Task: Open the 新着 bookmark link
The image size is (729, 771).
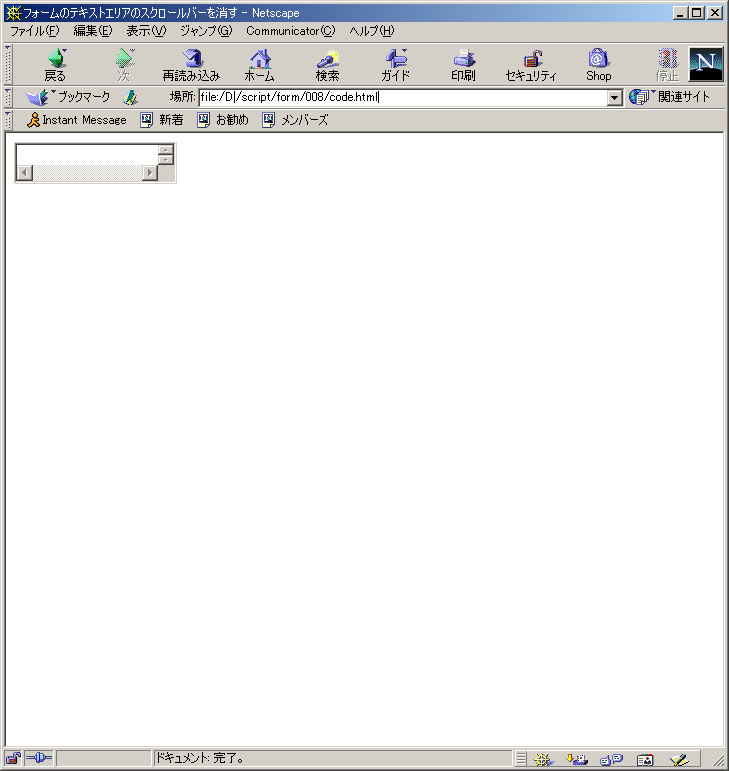Action: [162, 120]
